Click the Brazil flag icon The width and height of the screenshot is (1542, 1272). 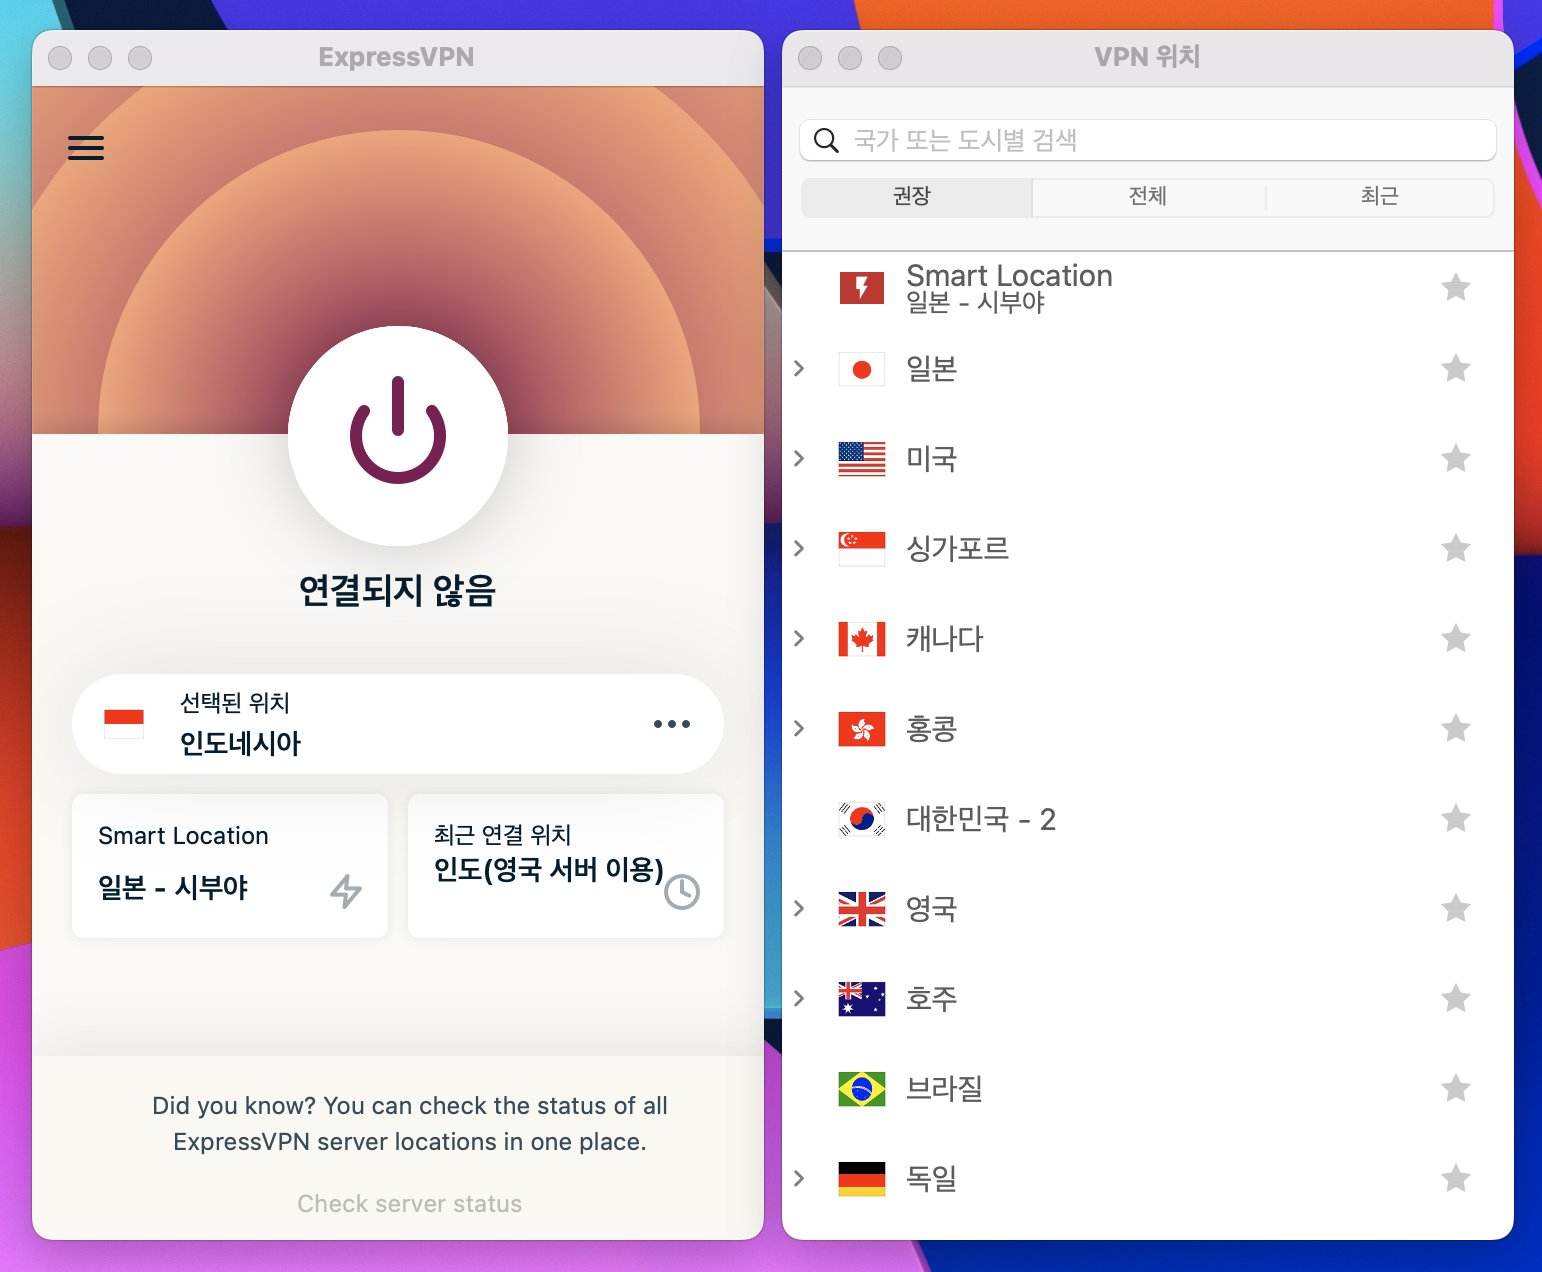pos(862,1089)
